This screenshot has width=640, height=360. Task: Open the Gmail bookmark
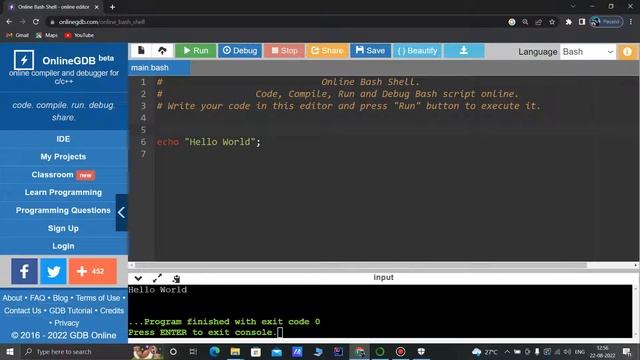(x=18, y=35)
